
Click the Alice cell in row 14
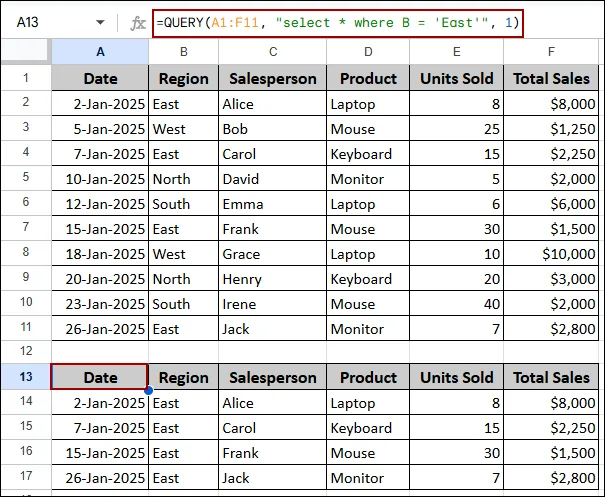[x=273, y=402]
